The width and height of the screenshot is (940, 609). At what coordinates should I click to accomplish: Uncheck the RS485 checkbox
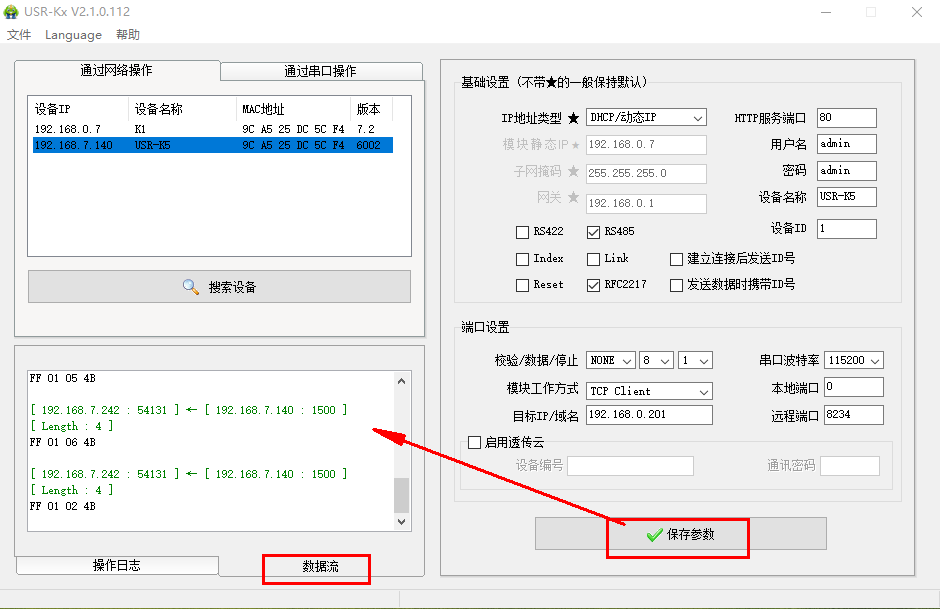tap(593, 232)
